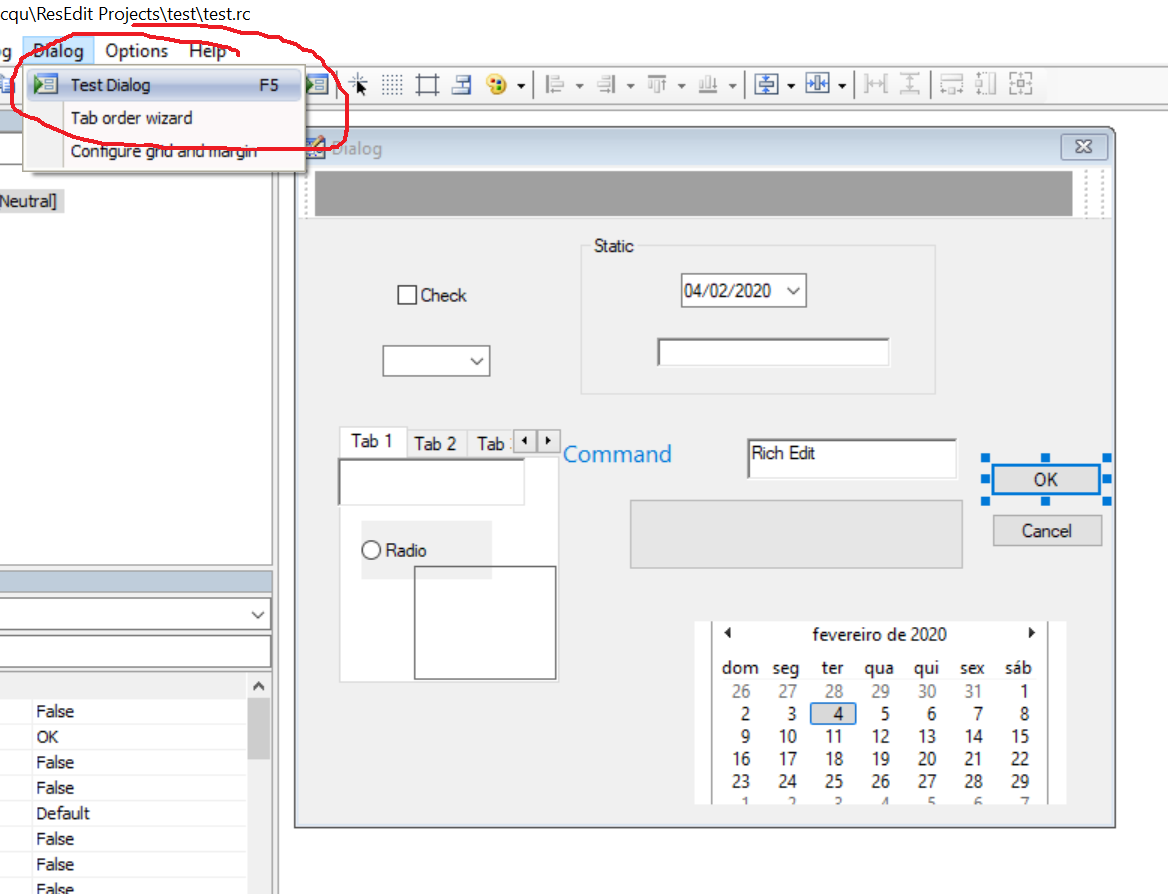Click the show margins frame icon
Screen dimensions: 1168x894
coord(427,85)
